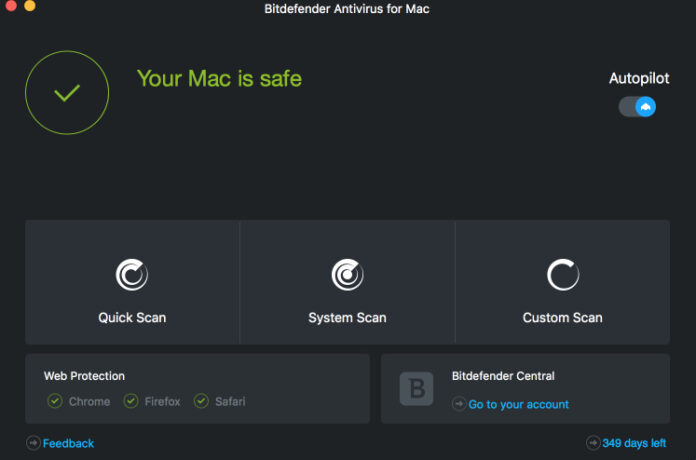Screen dimensions: 696x460
Task: Minimize the window with the yellow button
Action: (x=29, y=6)
